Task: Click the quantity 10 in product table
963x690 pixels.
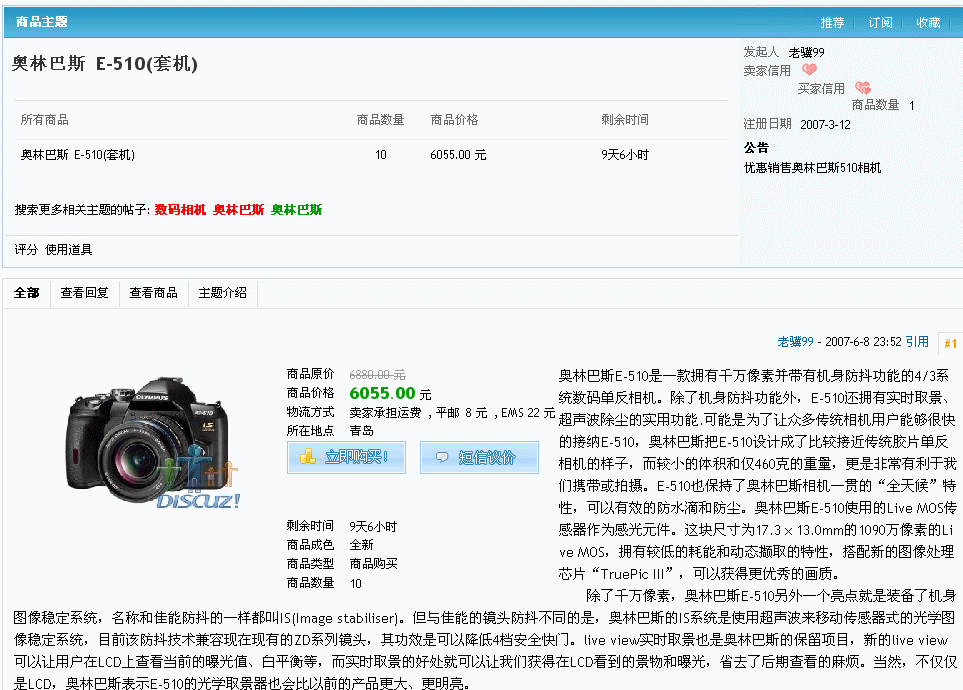Action: (381, 155)
